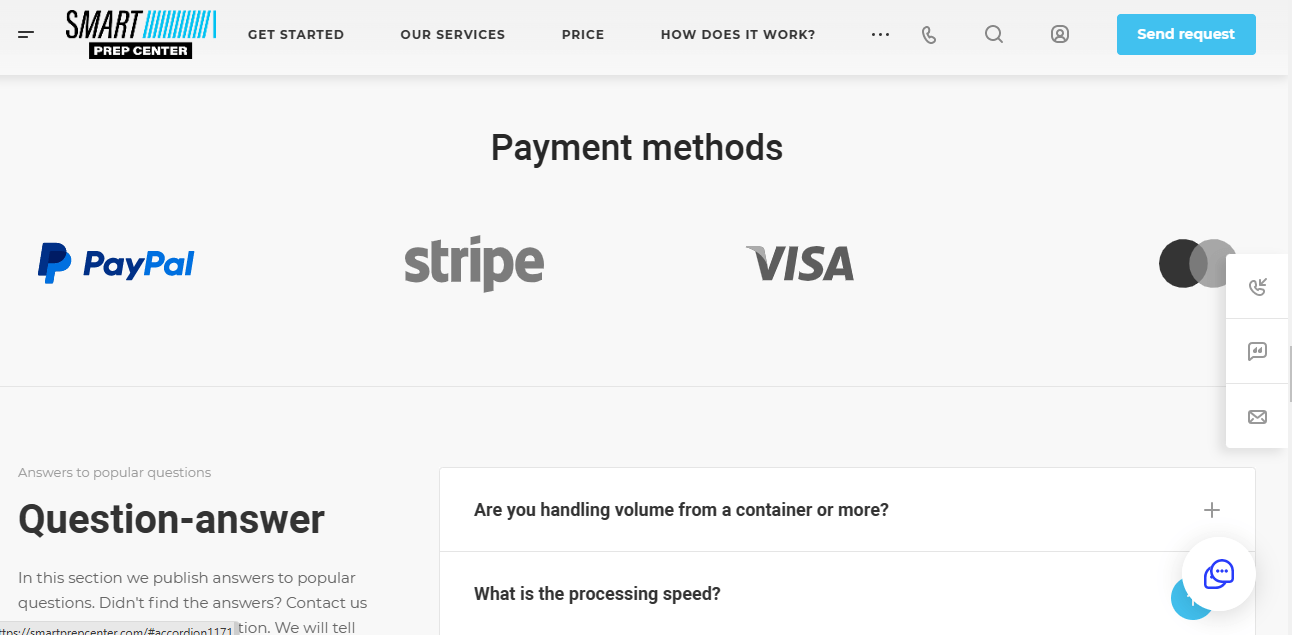The height and width of the screenshot is (635, 1292).
Task: Click the callback phone widget icon
Action: click(x=1258, y=287)
